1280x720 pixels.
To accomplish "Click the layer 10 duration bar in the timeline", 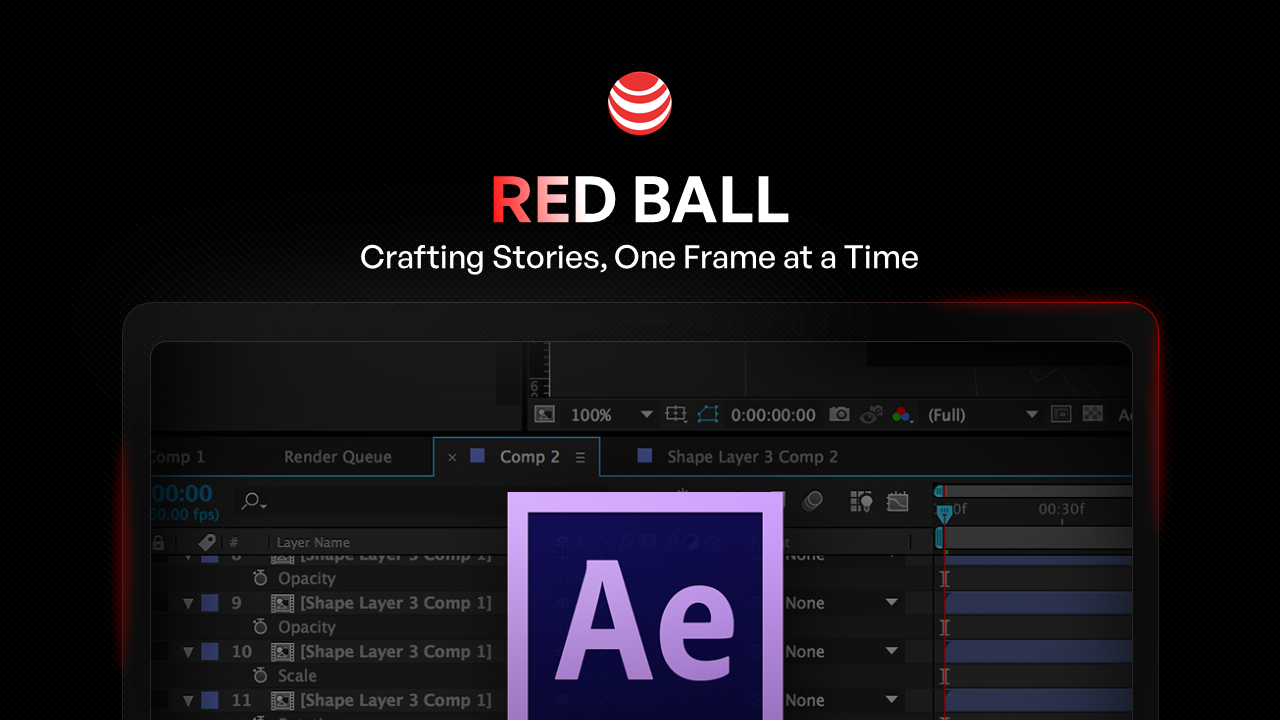I will tap(1038, 651).
